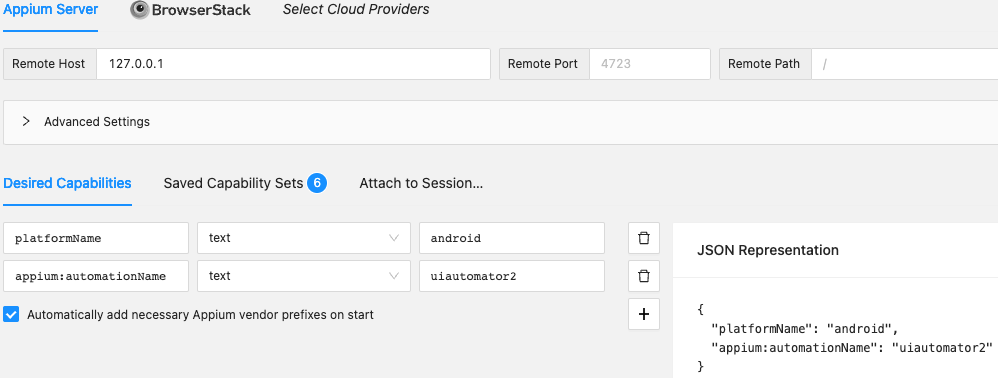Click into the Remote Path field
The width and height of the screenshot is (998, 378).
coord(904,64)
